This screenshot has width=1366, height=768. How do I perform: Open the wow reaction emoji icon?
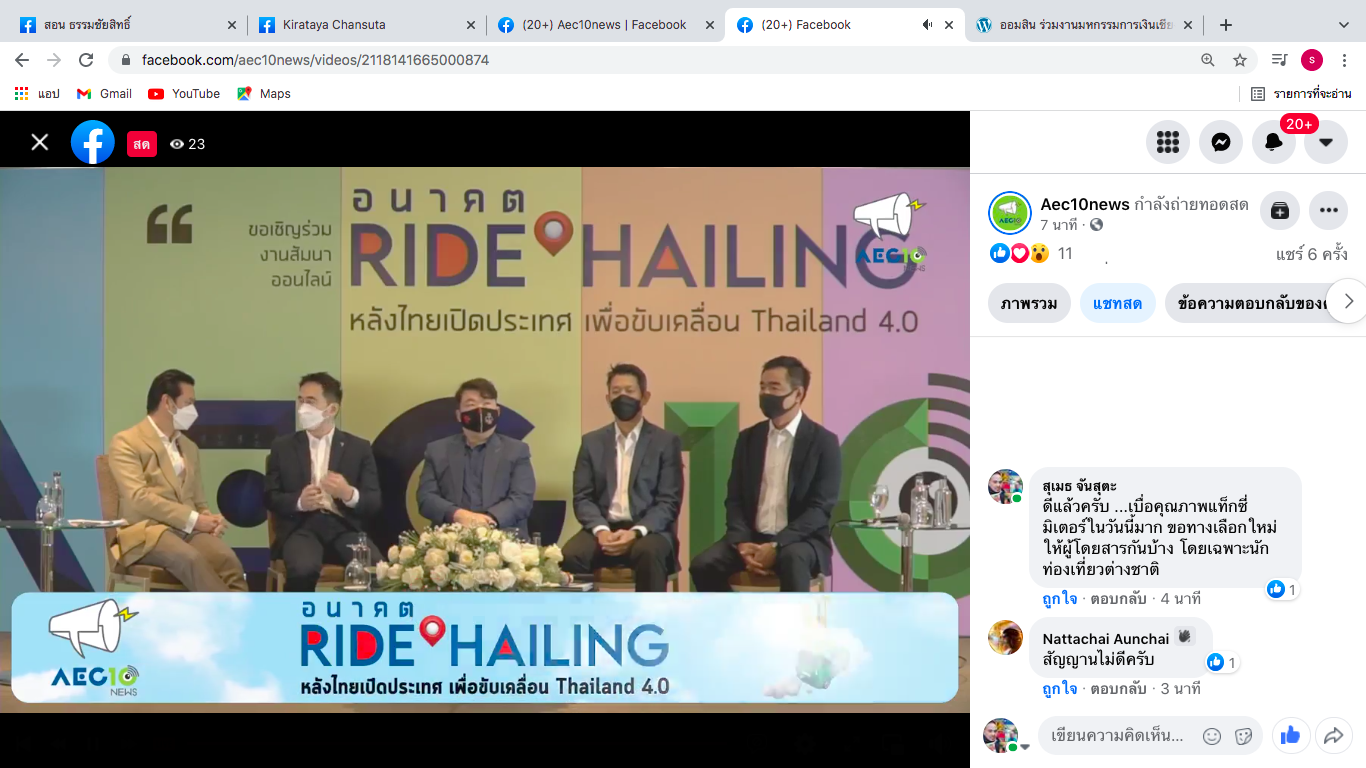(1040, 253)
